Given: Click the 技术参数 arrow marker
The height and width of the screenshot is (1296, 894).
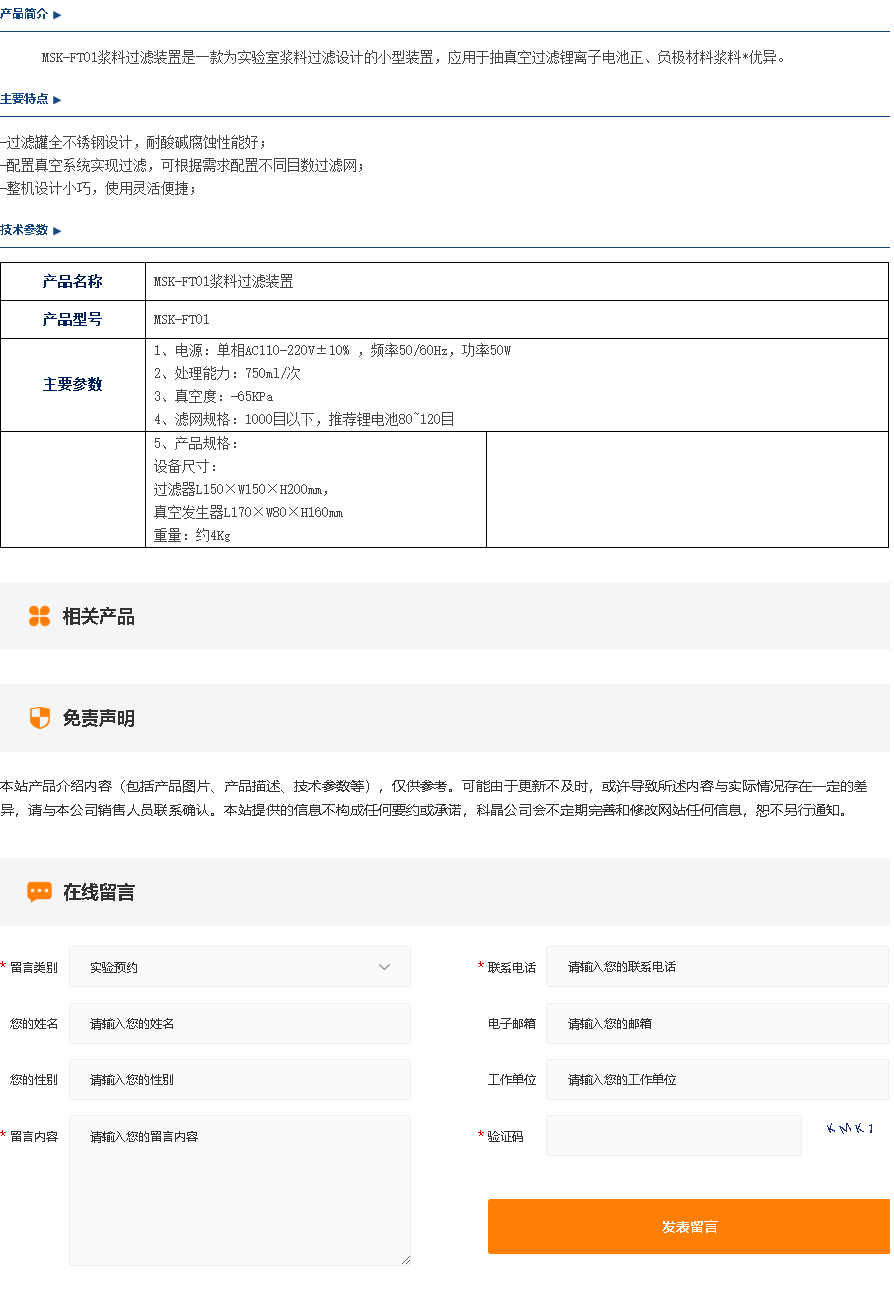Looking at the screenshot, I should pyautogui.click(x=57, y=231).
